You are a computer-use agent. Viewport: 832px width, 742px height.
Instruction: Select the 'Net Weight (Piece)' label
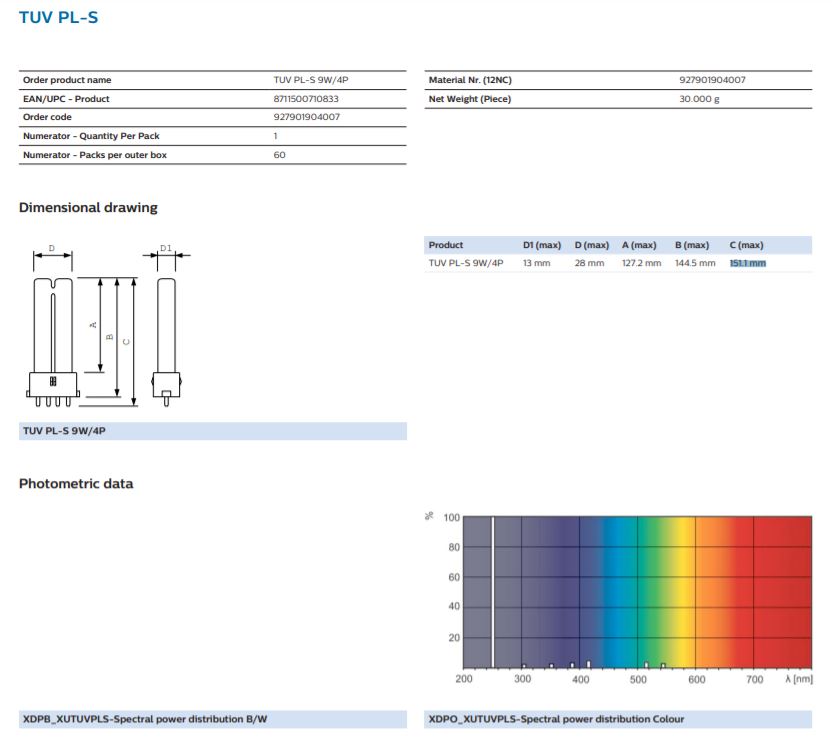(x=470, y=99)
